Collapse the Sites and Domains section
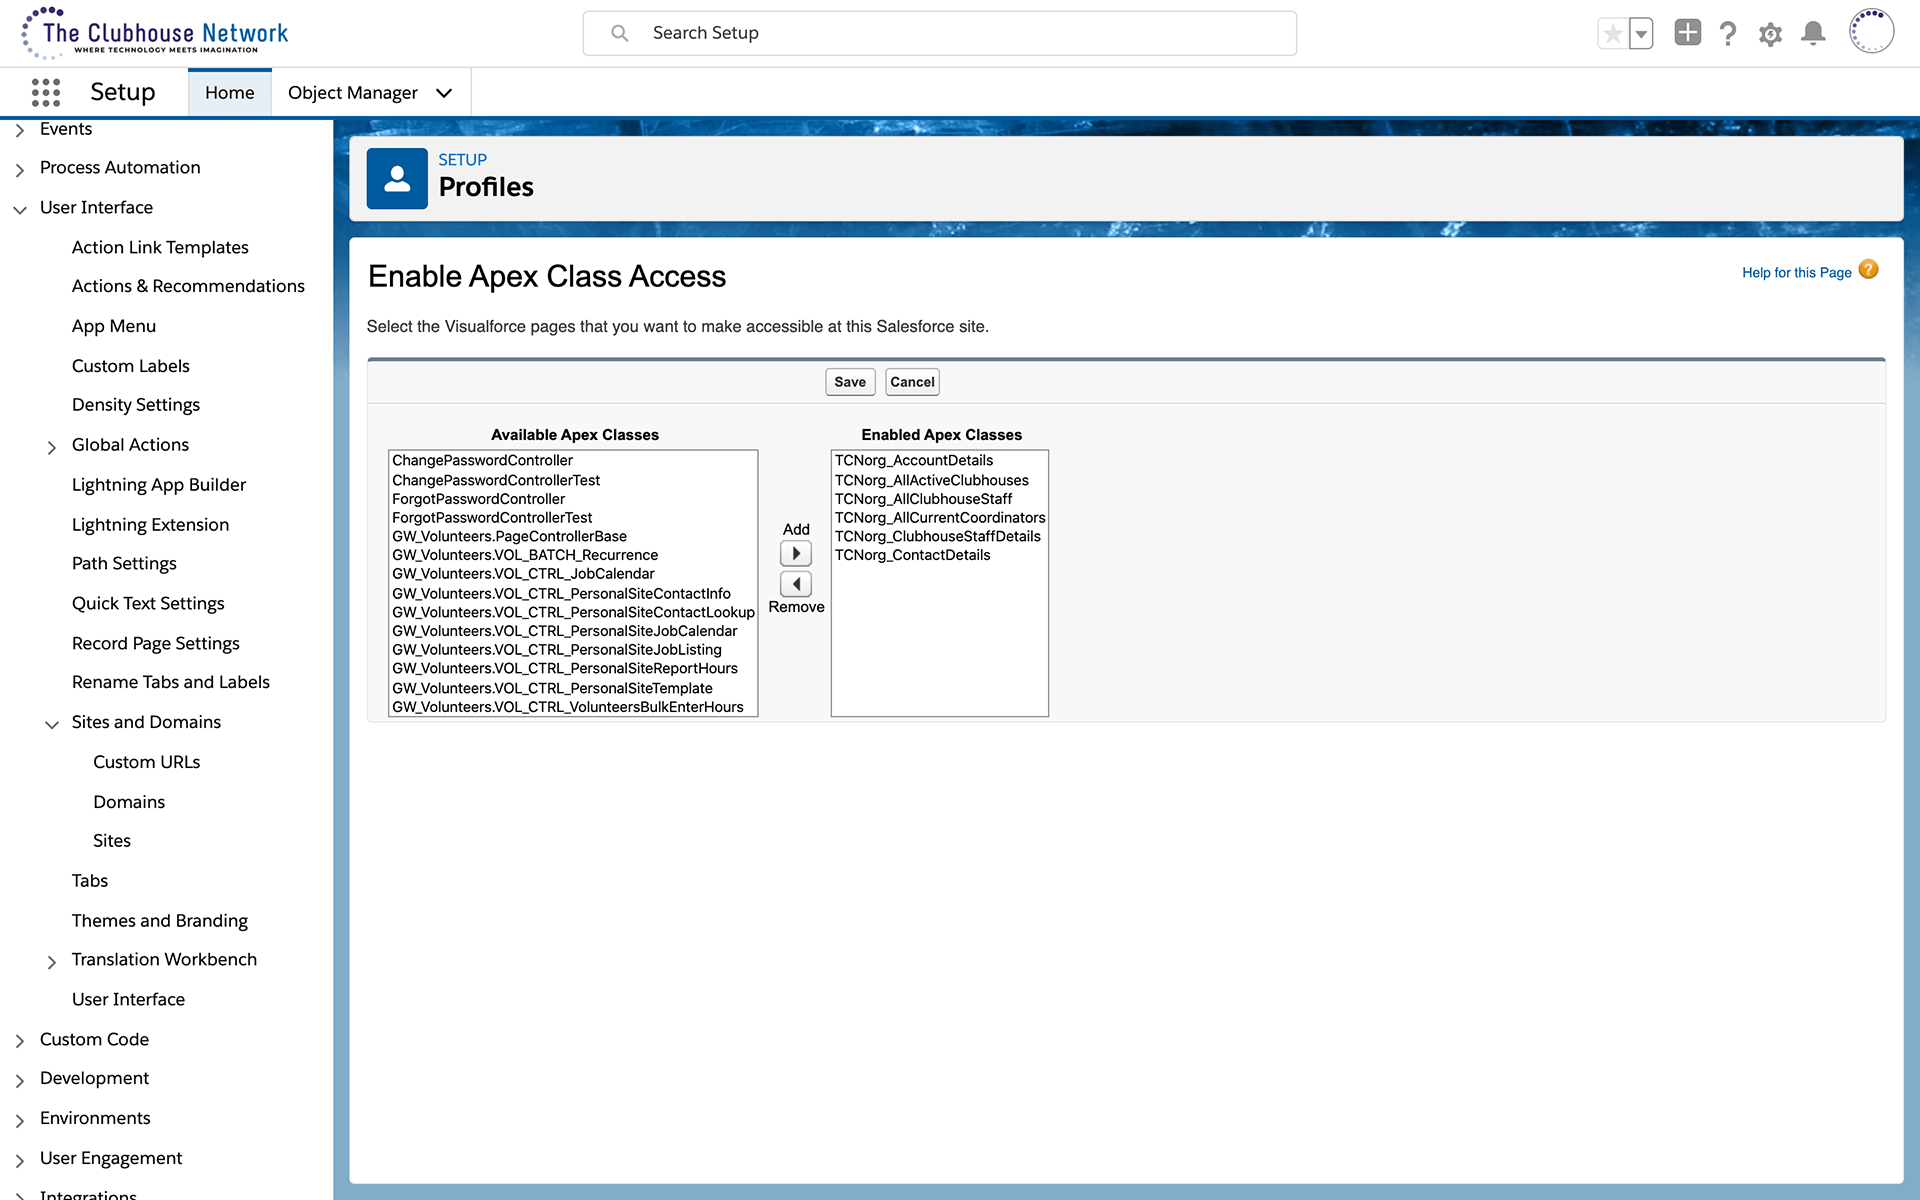Viewport: 1920px width, 1200px height. pyautogui.click(x=52, y=724)
